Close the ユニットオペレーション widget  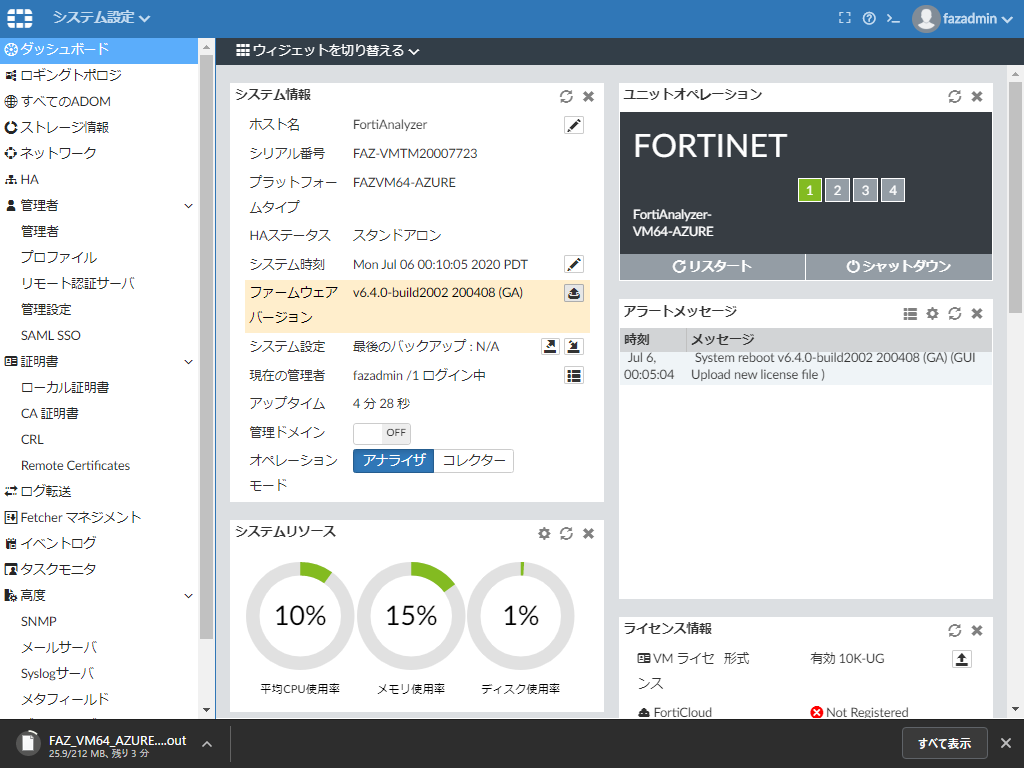(977, 97)
